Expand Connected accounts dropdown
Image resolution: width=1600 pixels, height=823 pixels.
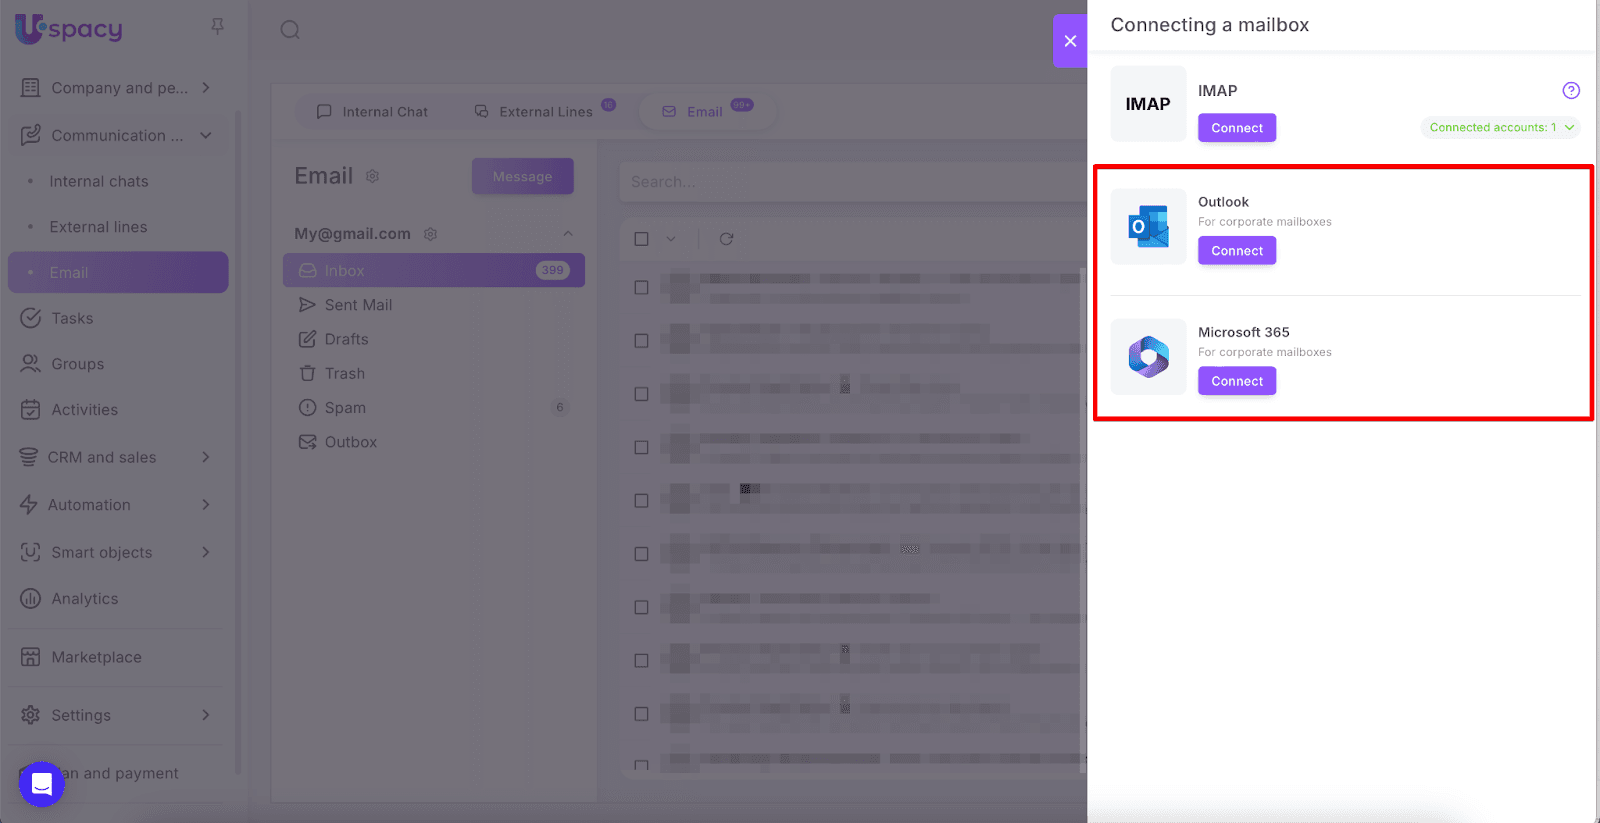tap(1498, 128)
